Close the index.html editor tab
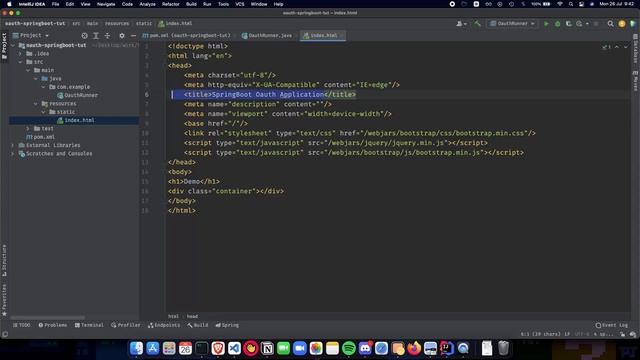 point(342,36)
